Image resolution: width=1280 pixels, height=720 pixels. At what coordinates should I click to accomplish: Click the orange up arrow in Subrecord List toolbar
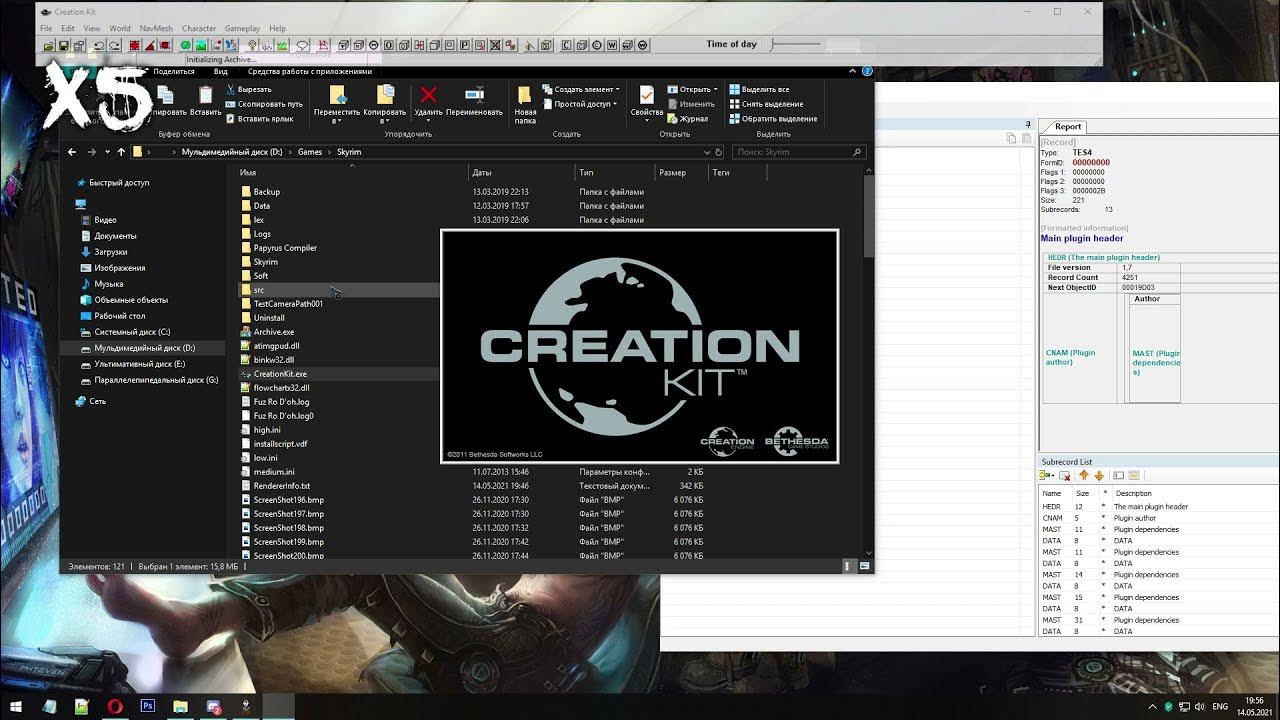click(1083, 476)
